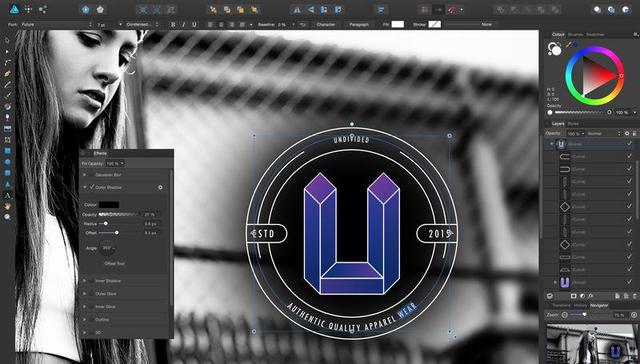This screenshot has width=640, height=364.
Task: Select the Node tool
Action: coord(7,52)
